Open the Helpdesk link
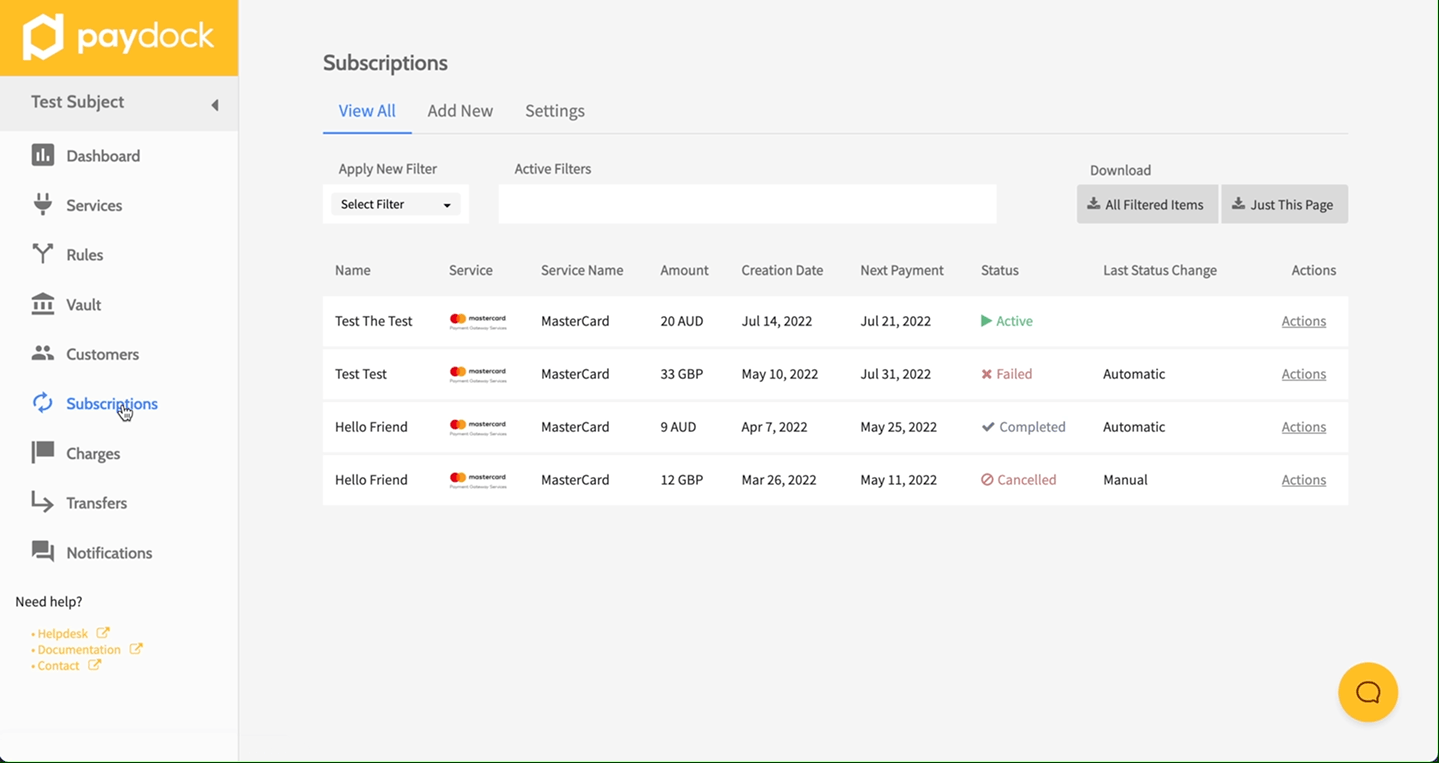The height and width of the screenshot is (763, 1439). tap(63, 633)
